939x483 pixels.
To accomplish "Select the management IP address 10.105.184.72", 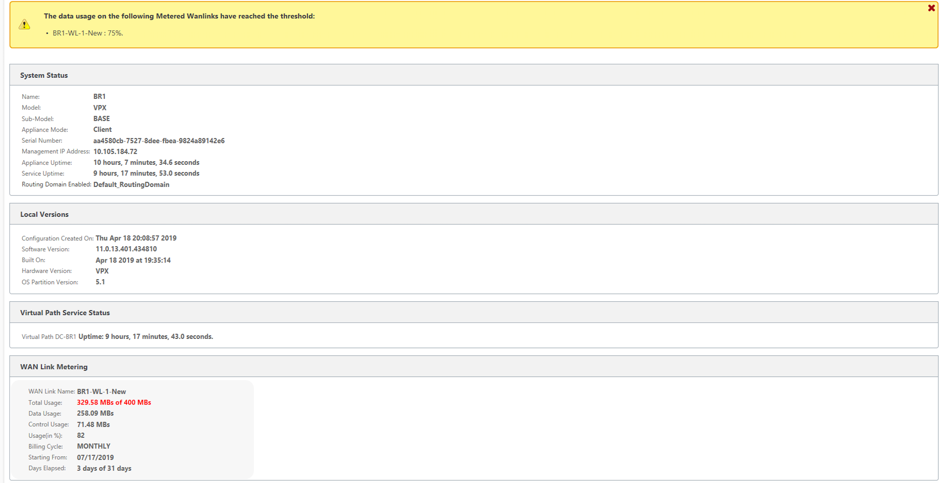I will 116,151.
